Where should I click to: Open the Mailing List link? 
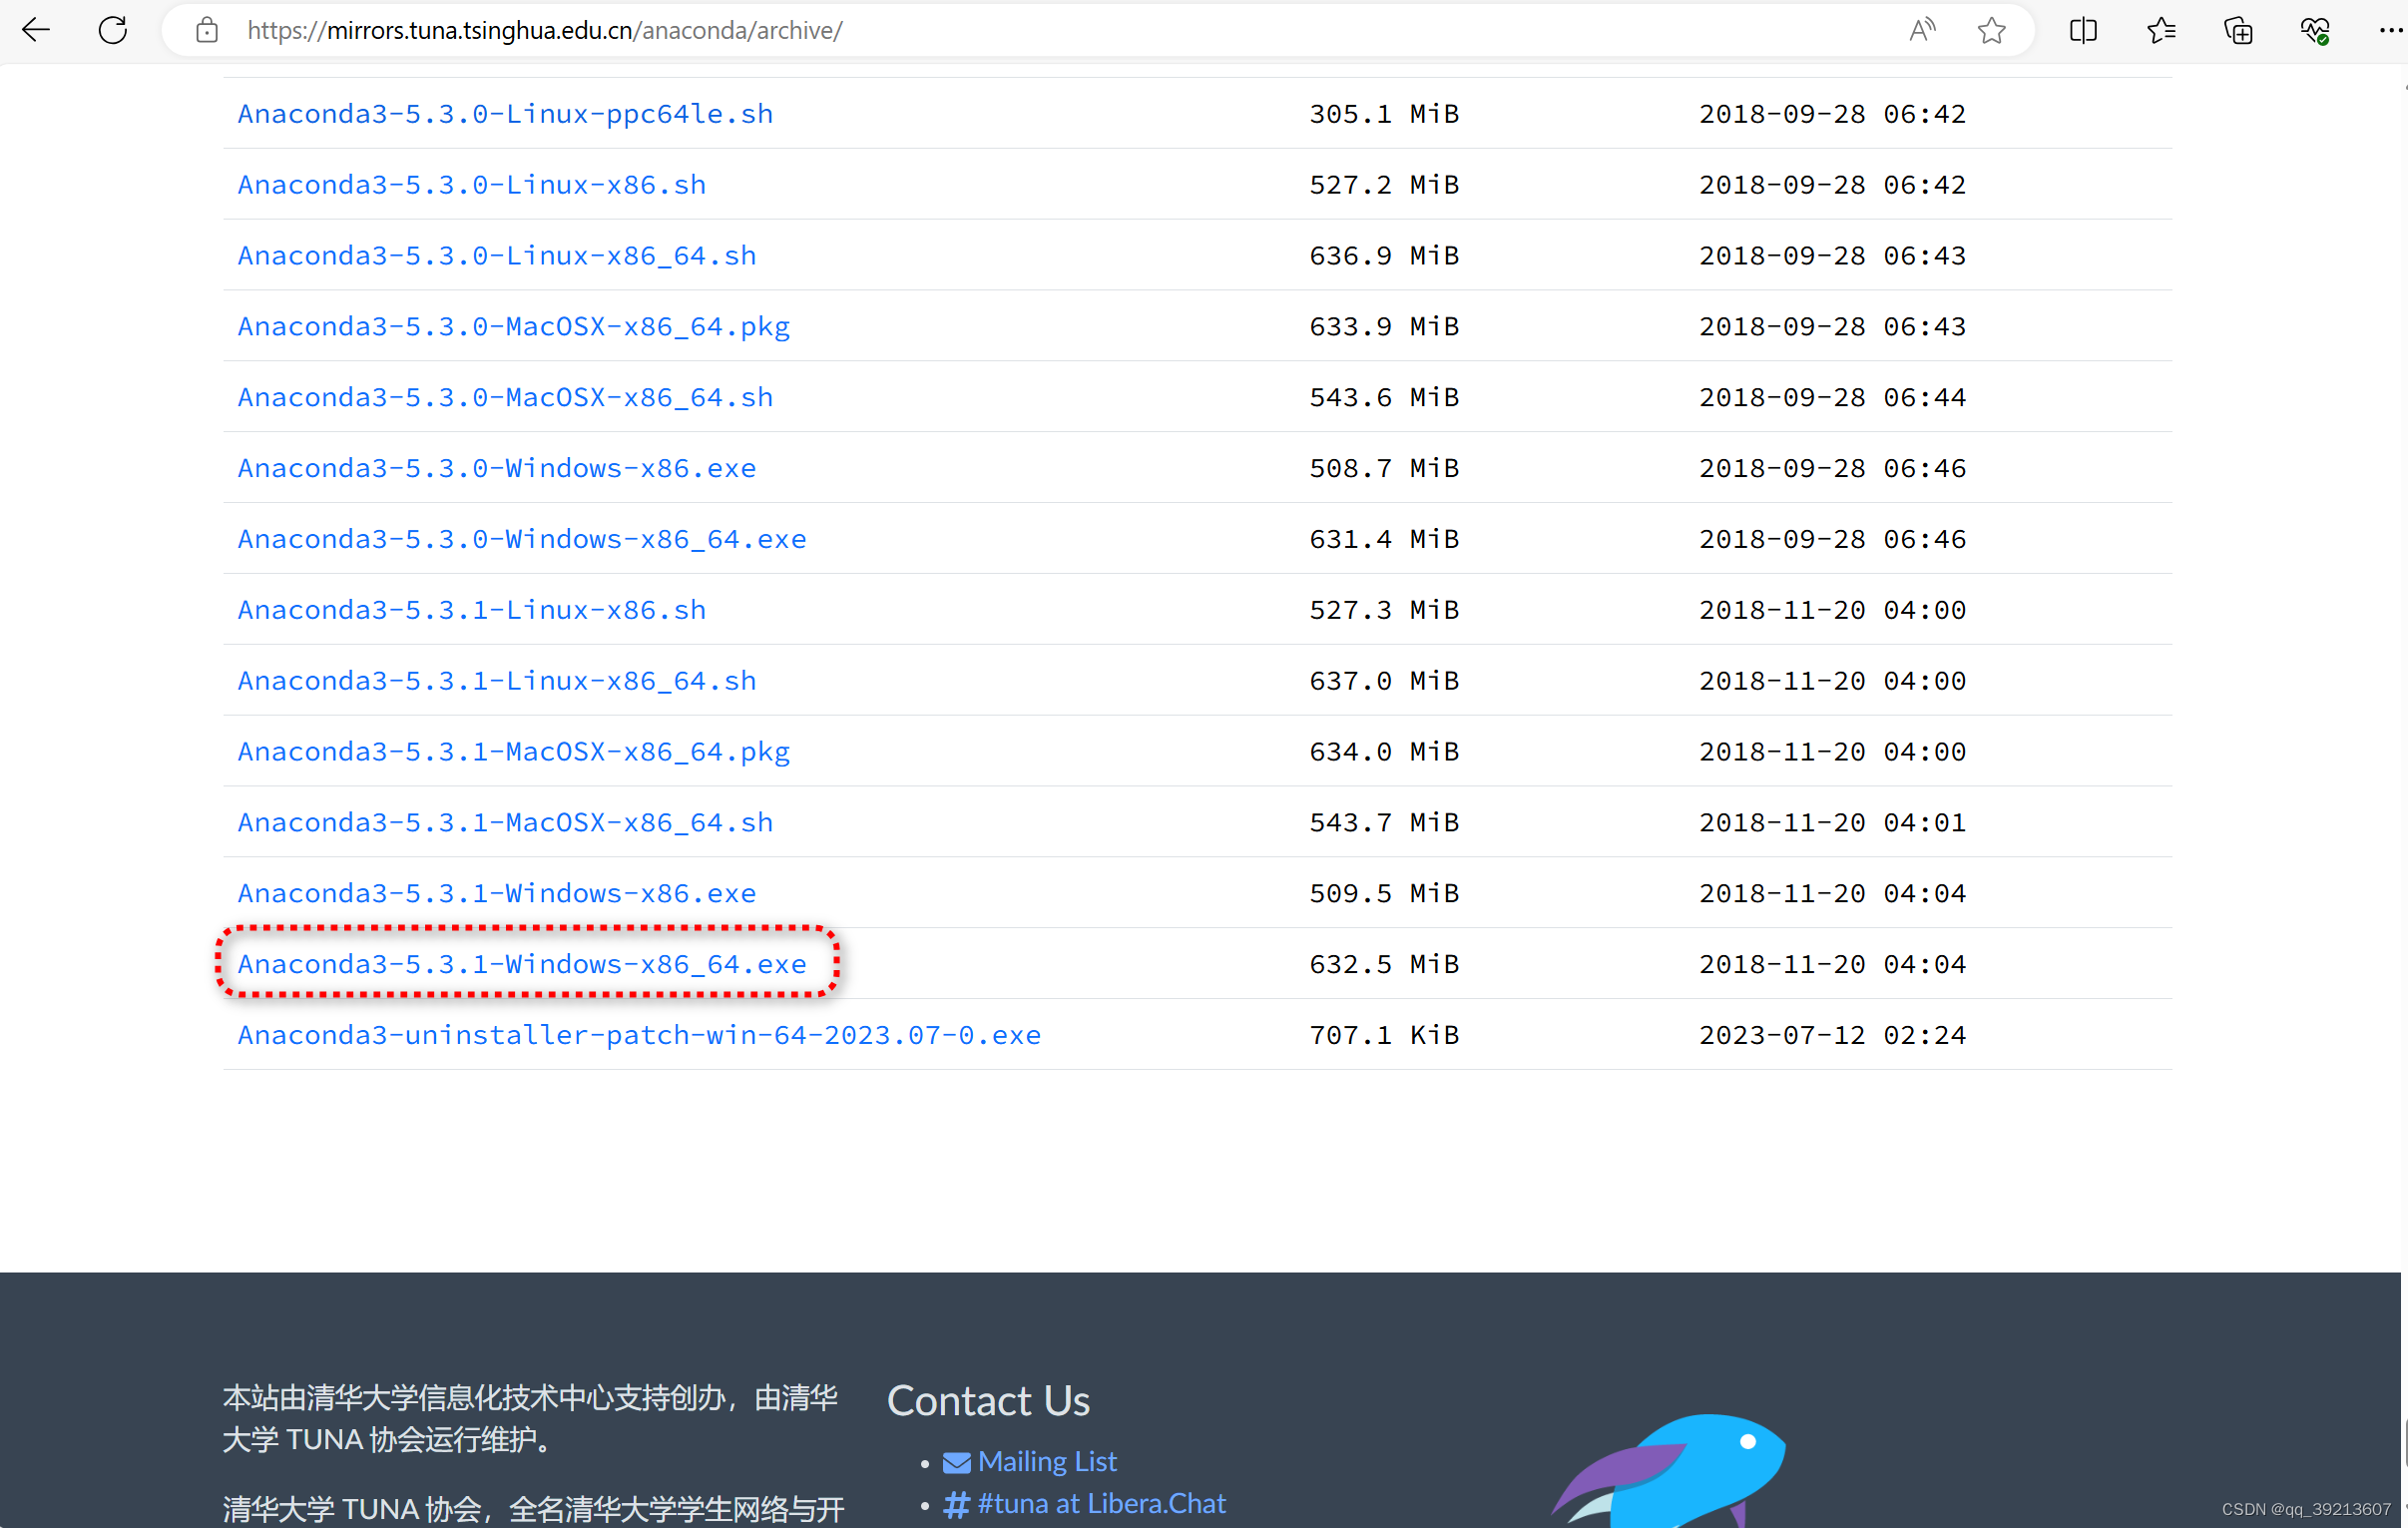pyautogui.click(x=1046, y=1461)
